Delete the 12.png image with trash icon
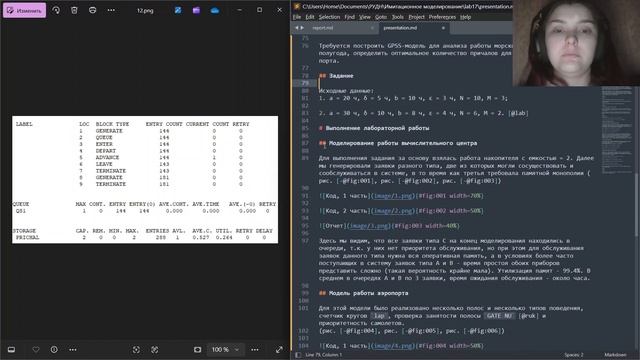 tap(74, 10)
